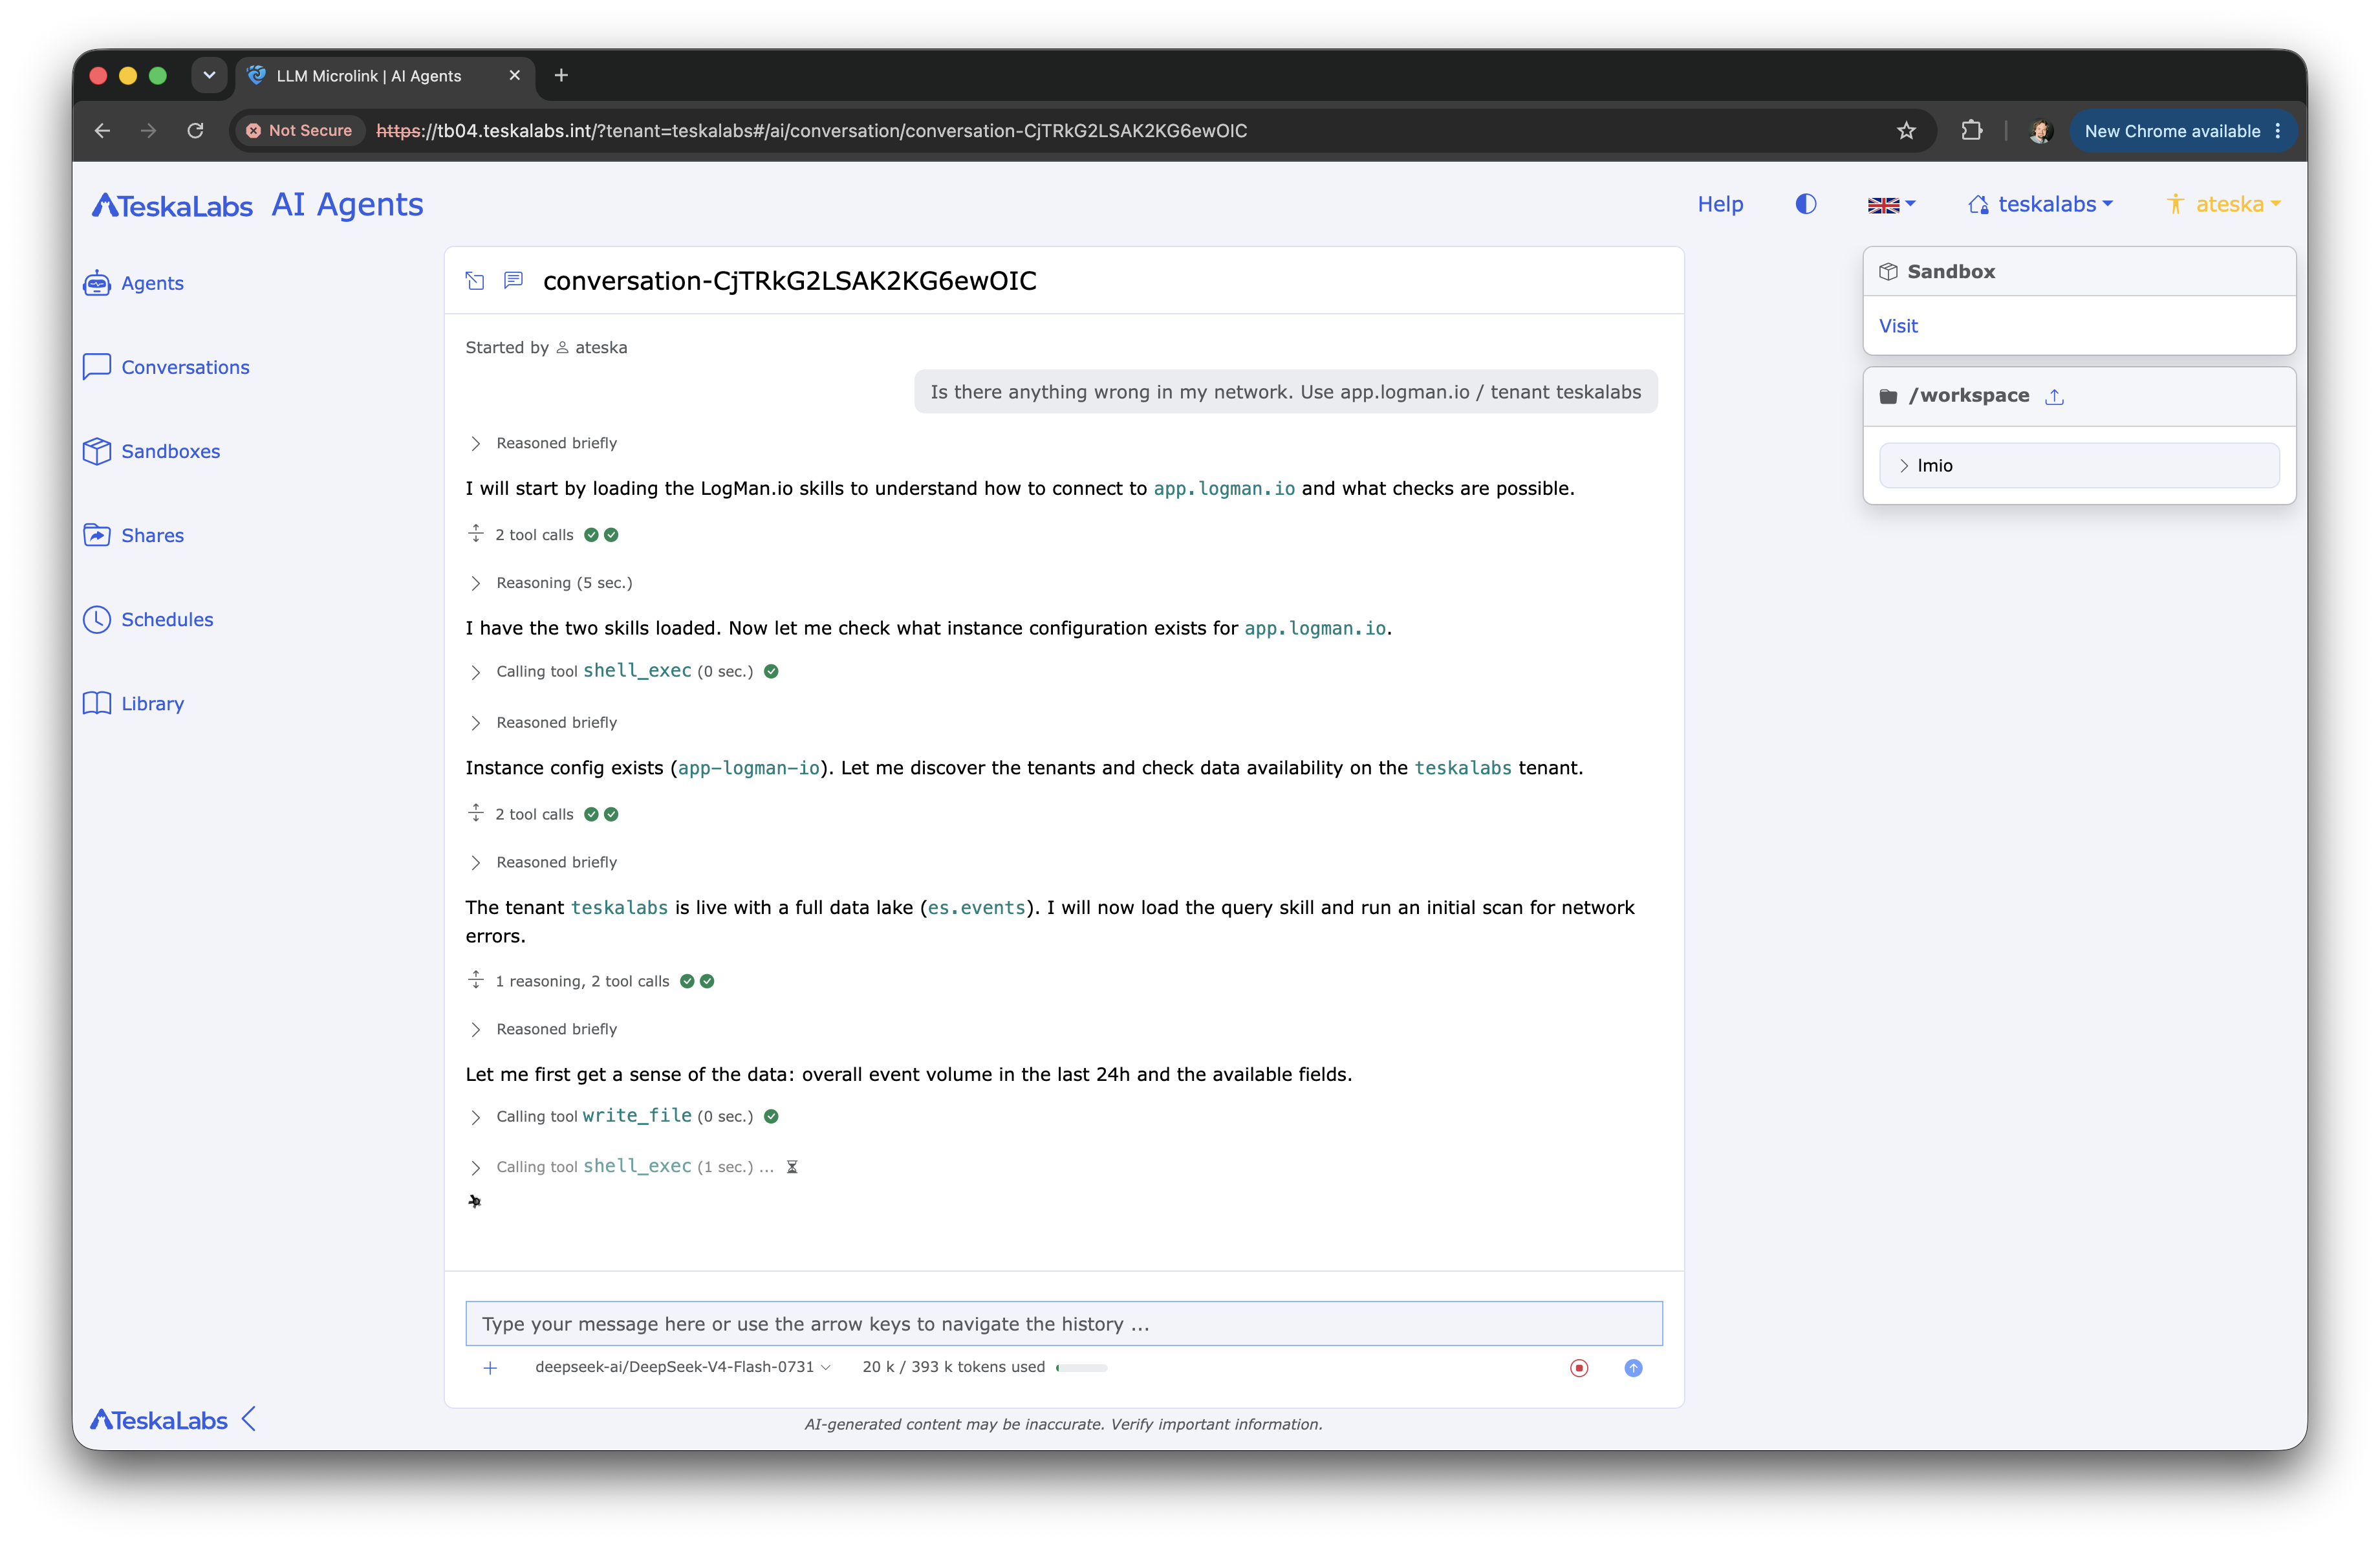2380x1546 pixels.
Task: Open the language flag dropdown
Action: pos(1891,204)
